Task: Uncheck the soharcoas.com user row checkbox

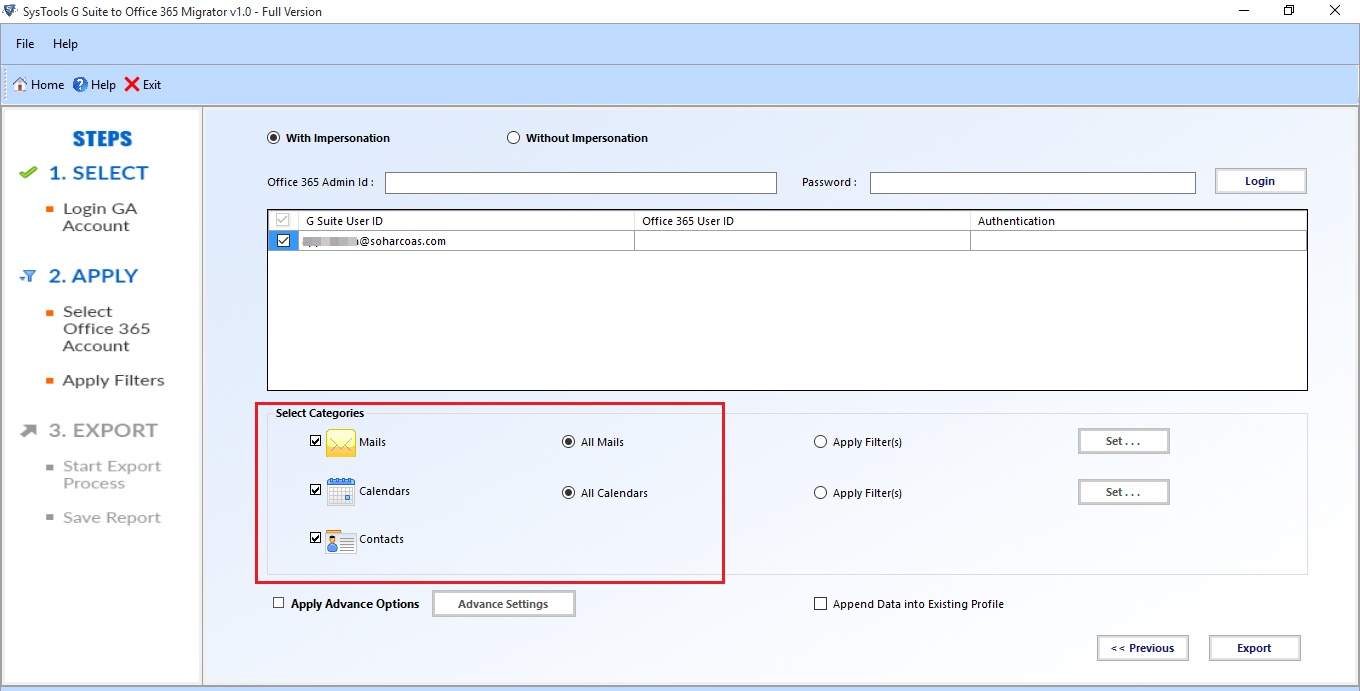Action: click(x=284, y=240)
